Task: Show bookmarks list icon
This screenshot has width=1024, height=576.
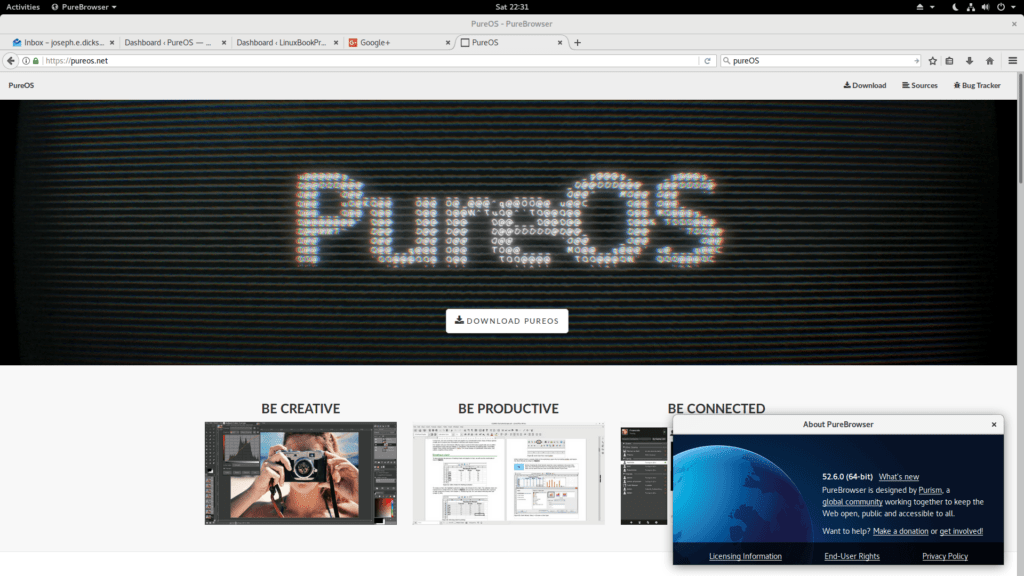Action: [x=950, y=61]
